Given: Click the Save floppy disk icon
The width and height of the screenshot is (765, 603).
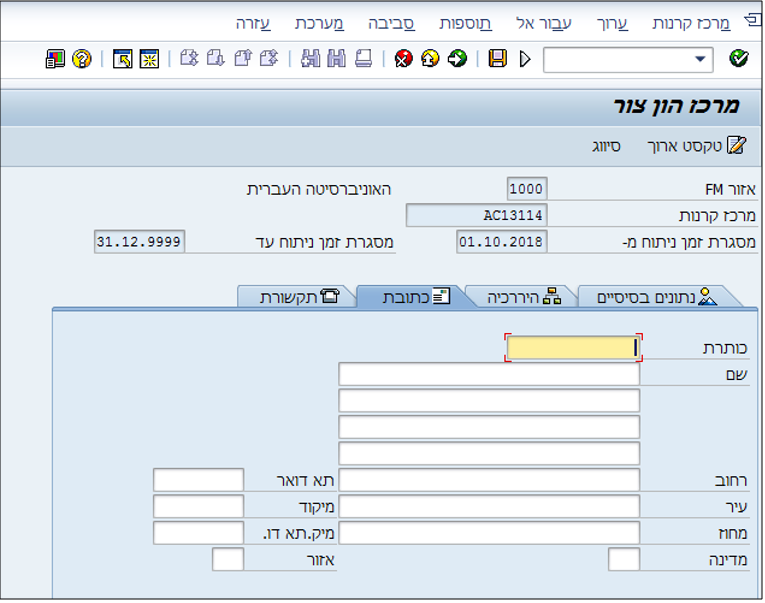Looking at the screenshot, I should (498, 59).
